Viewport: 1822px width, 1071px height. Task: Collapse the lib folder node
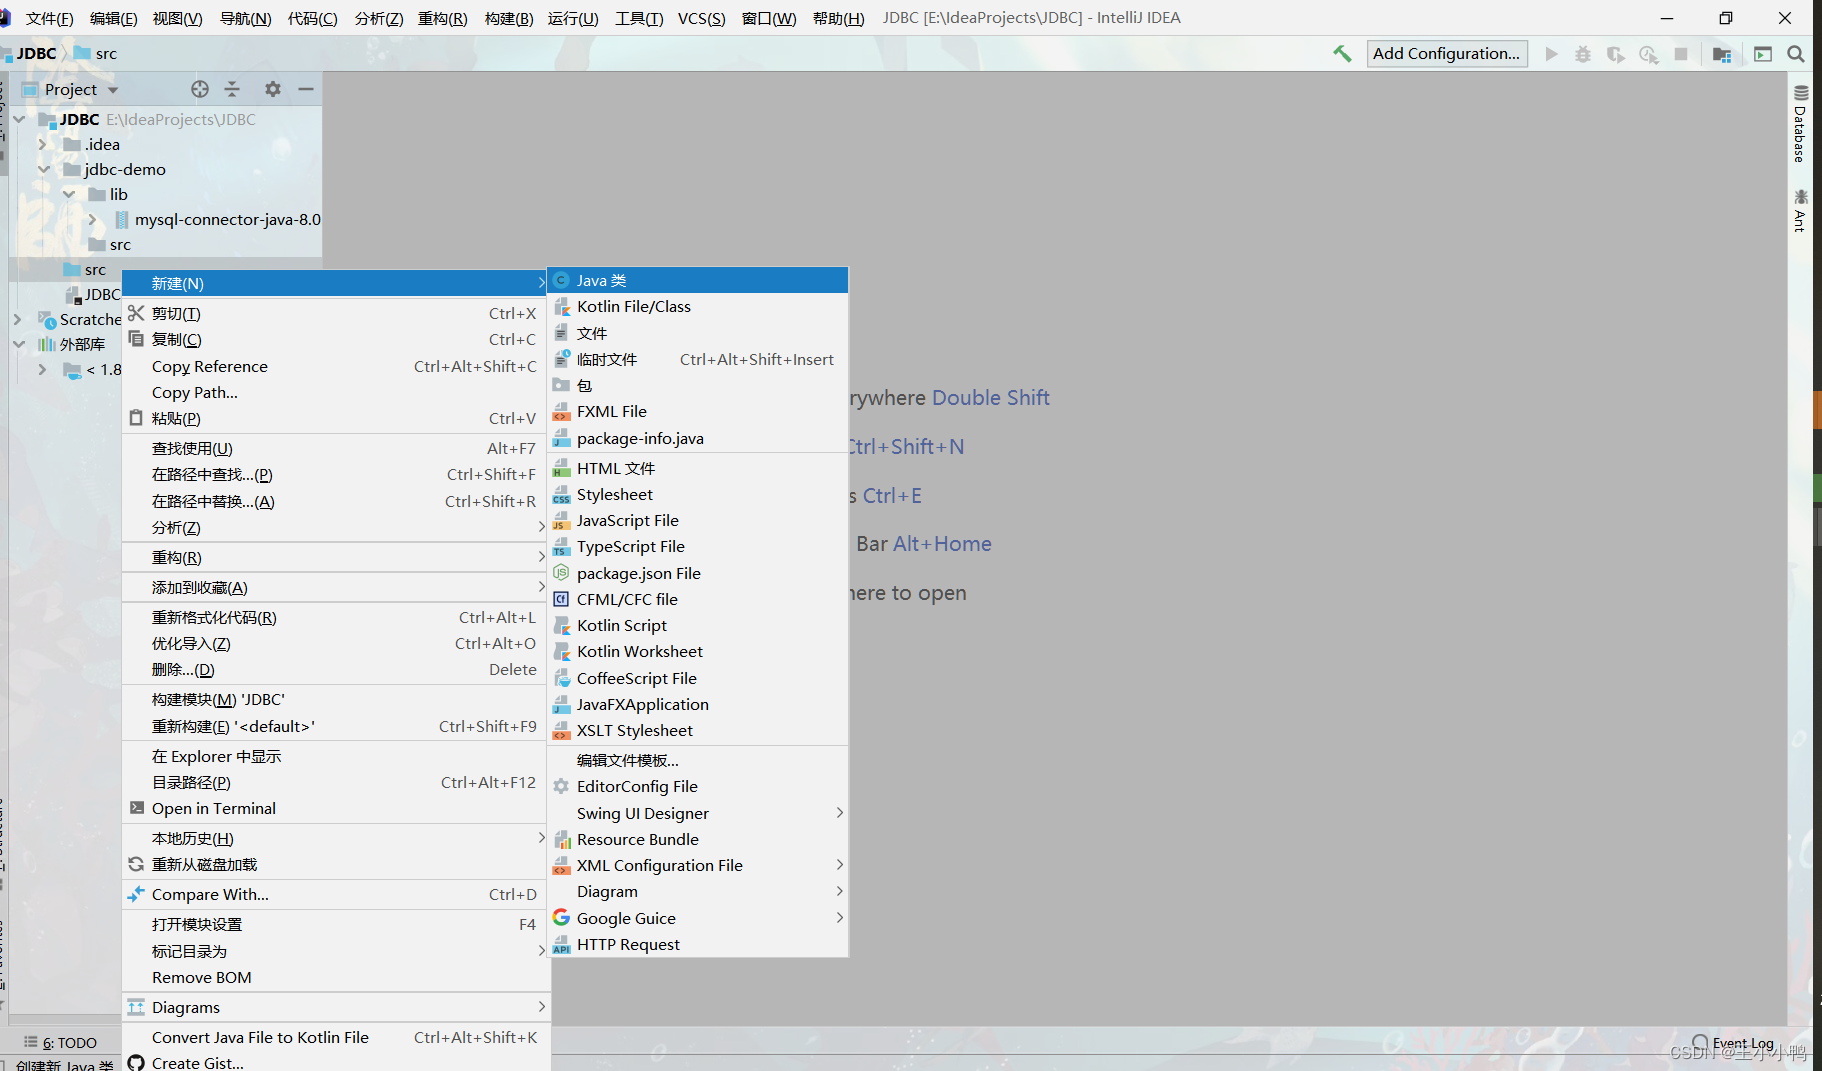69,194
